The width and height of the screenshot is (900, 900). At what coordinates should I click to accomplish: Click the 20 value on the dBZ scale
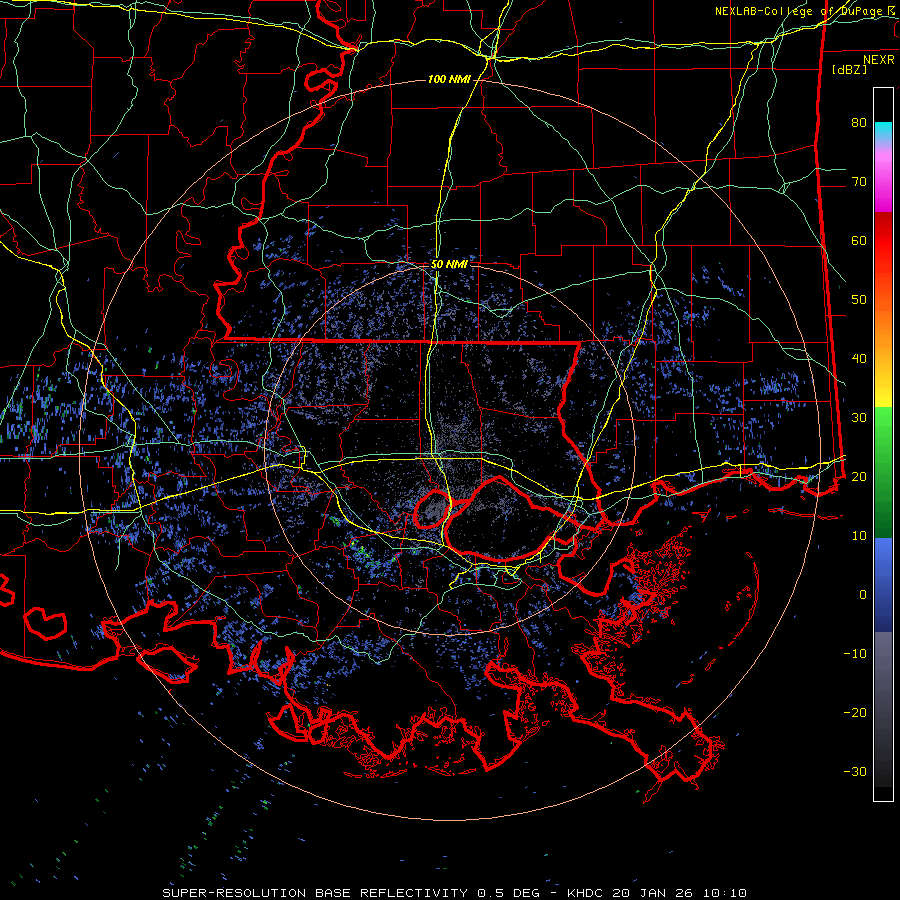859,476
